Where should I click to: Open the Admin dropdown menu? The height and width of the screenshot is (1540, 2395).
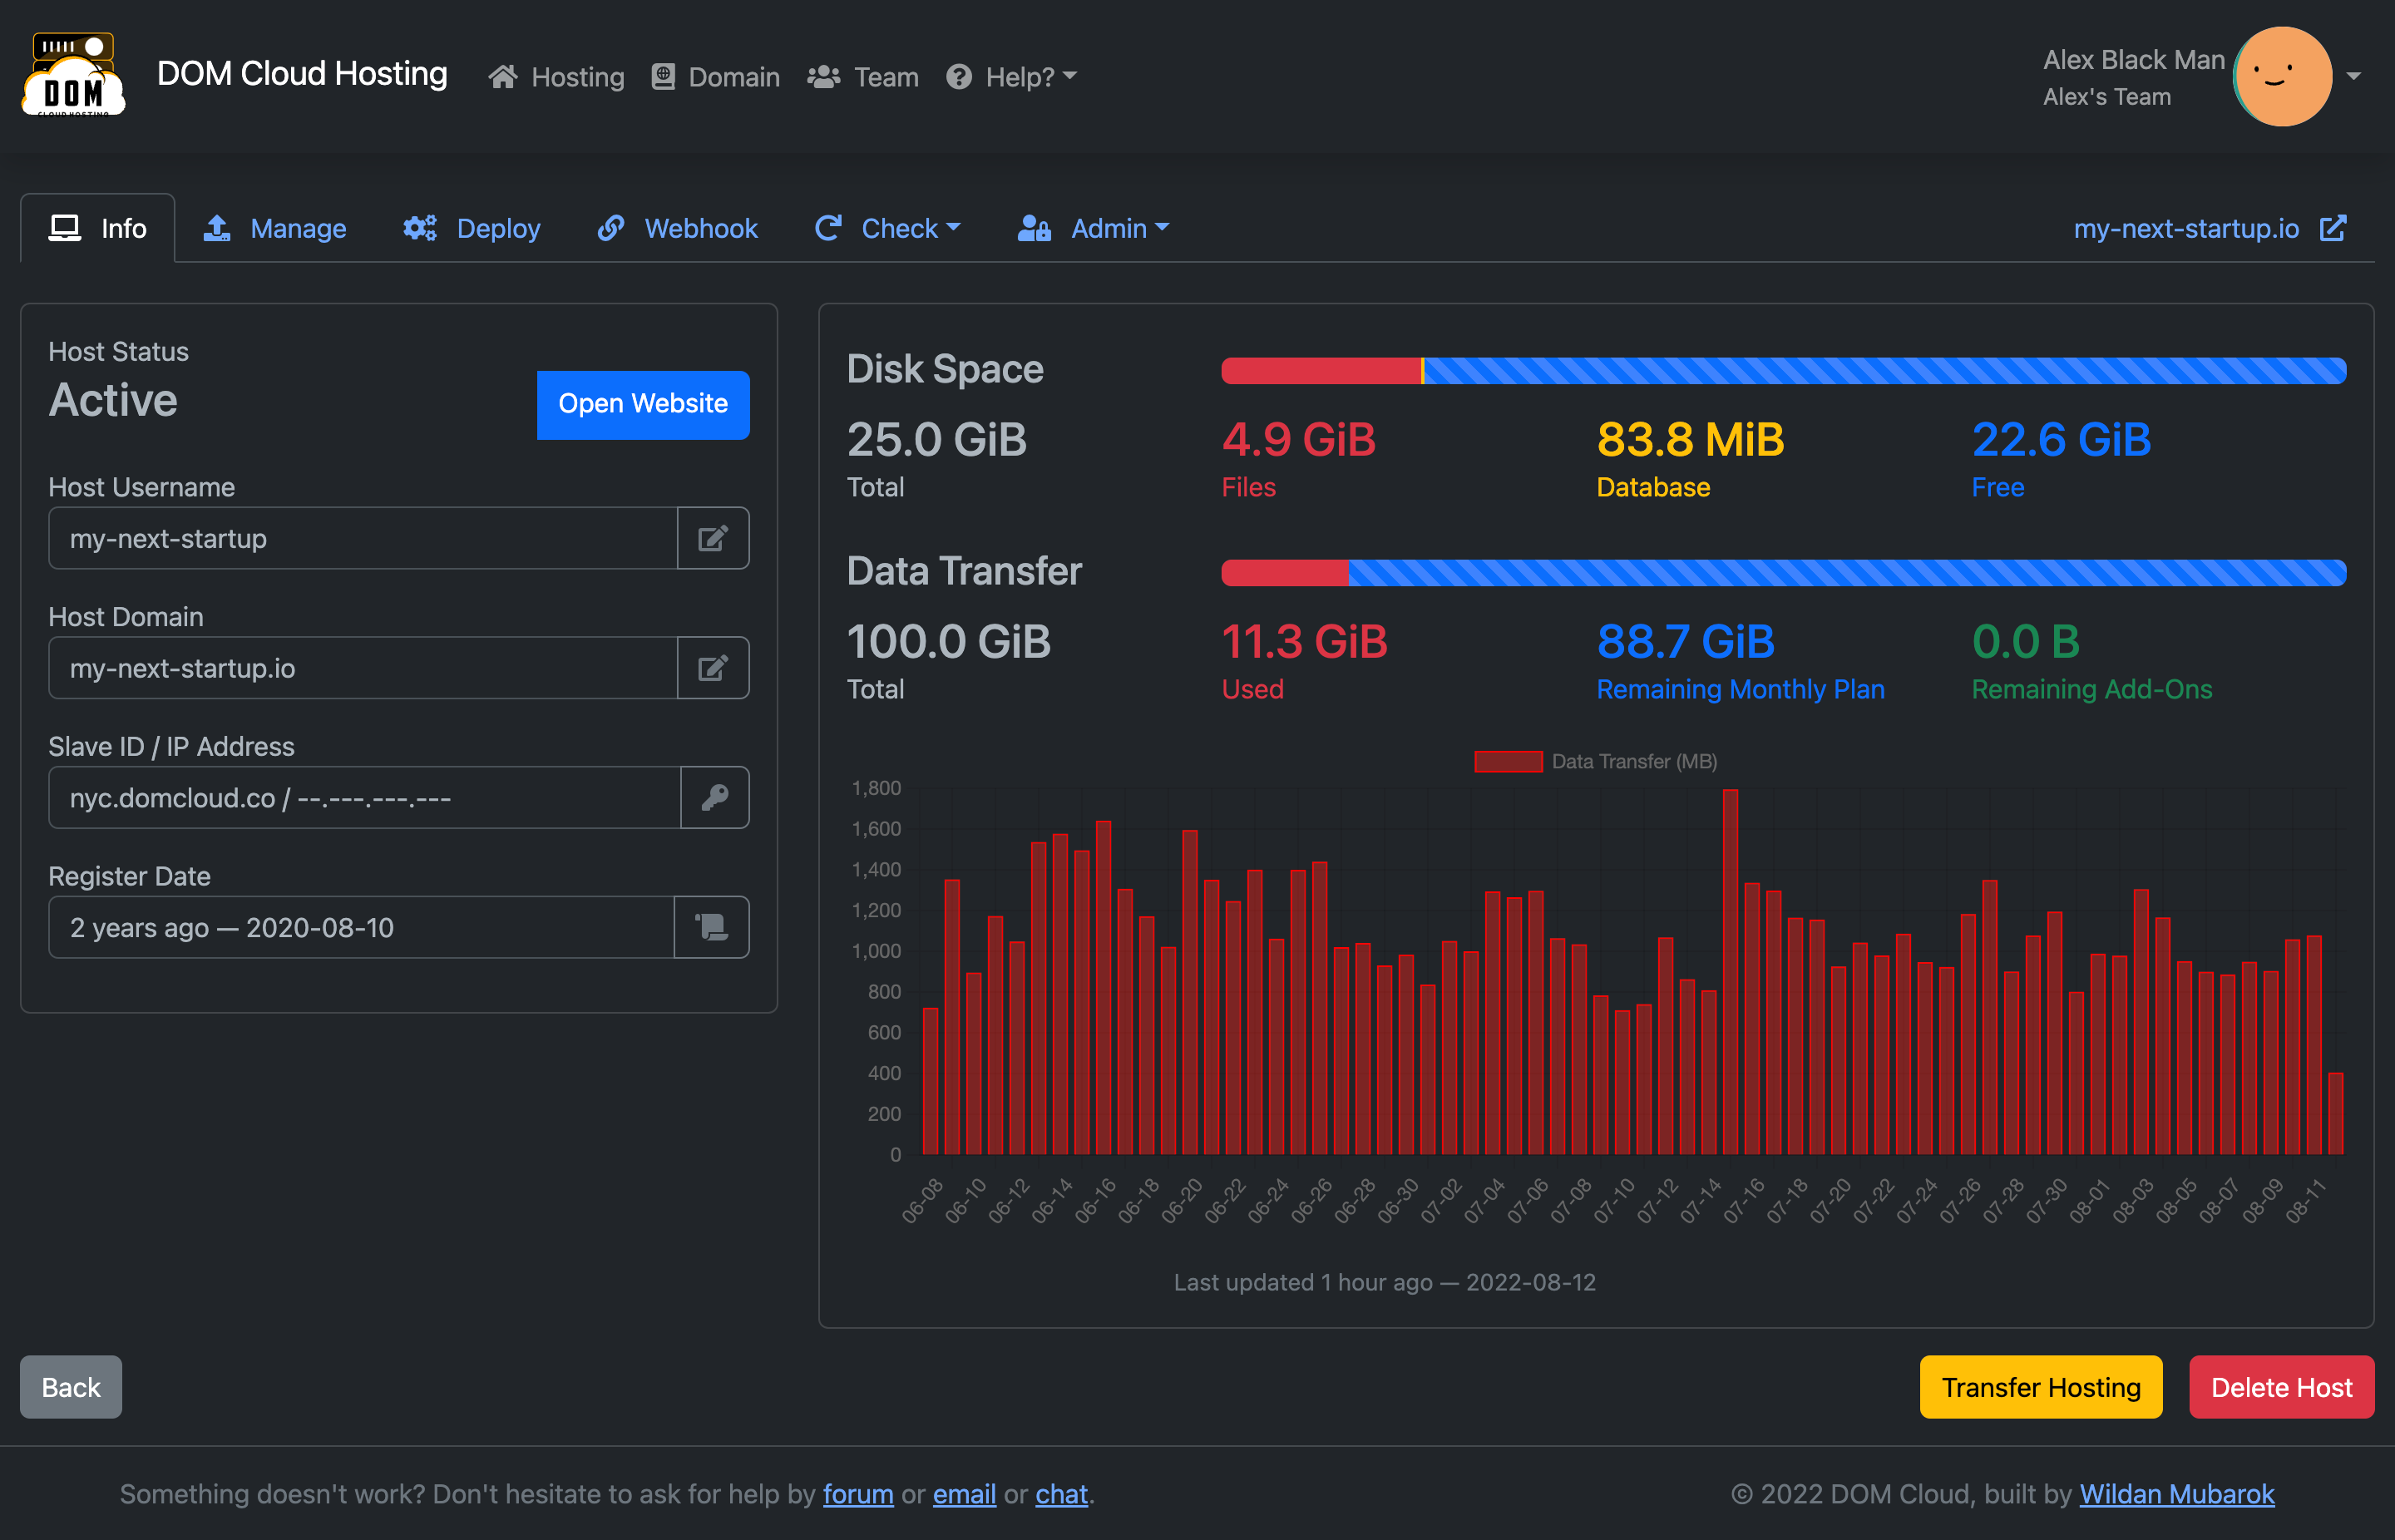[1094, 228]
